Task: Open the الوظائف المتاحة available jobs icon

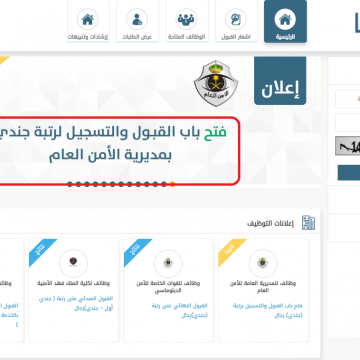Action: [187, 21]
